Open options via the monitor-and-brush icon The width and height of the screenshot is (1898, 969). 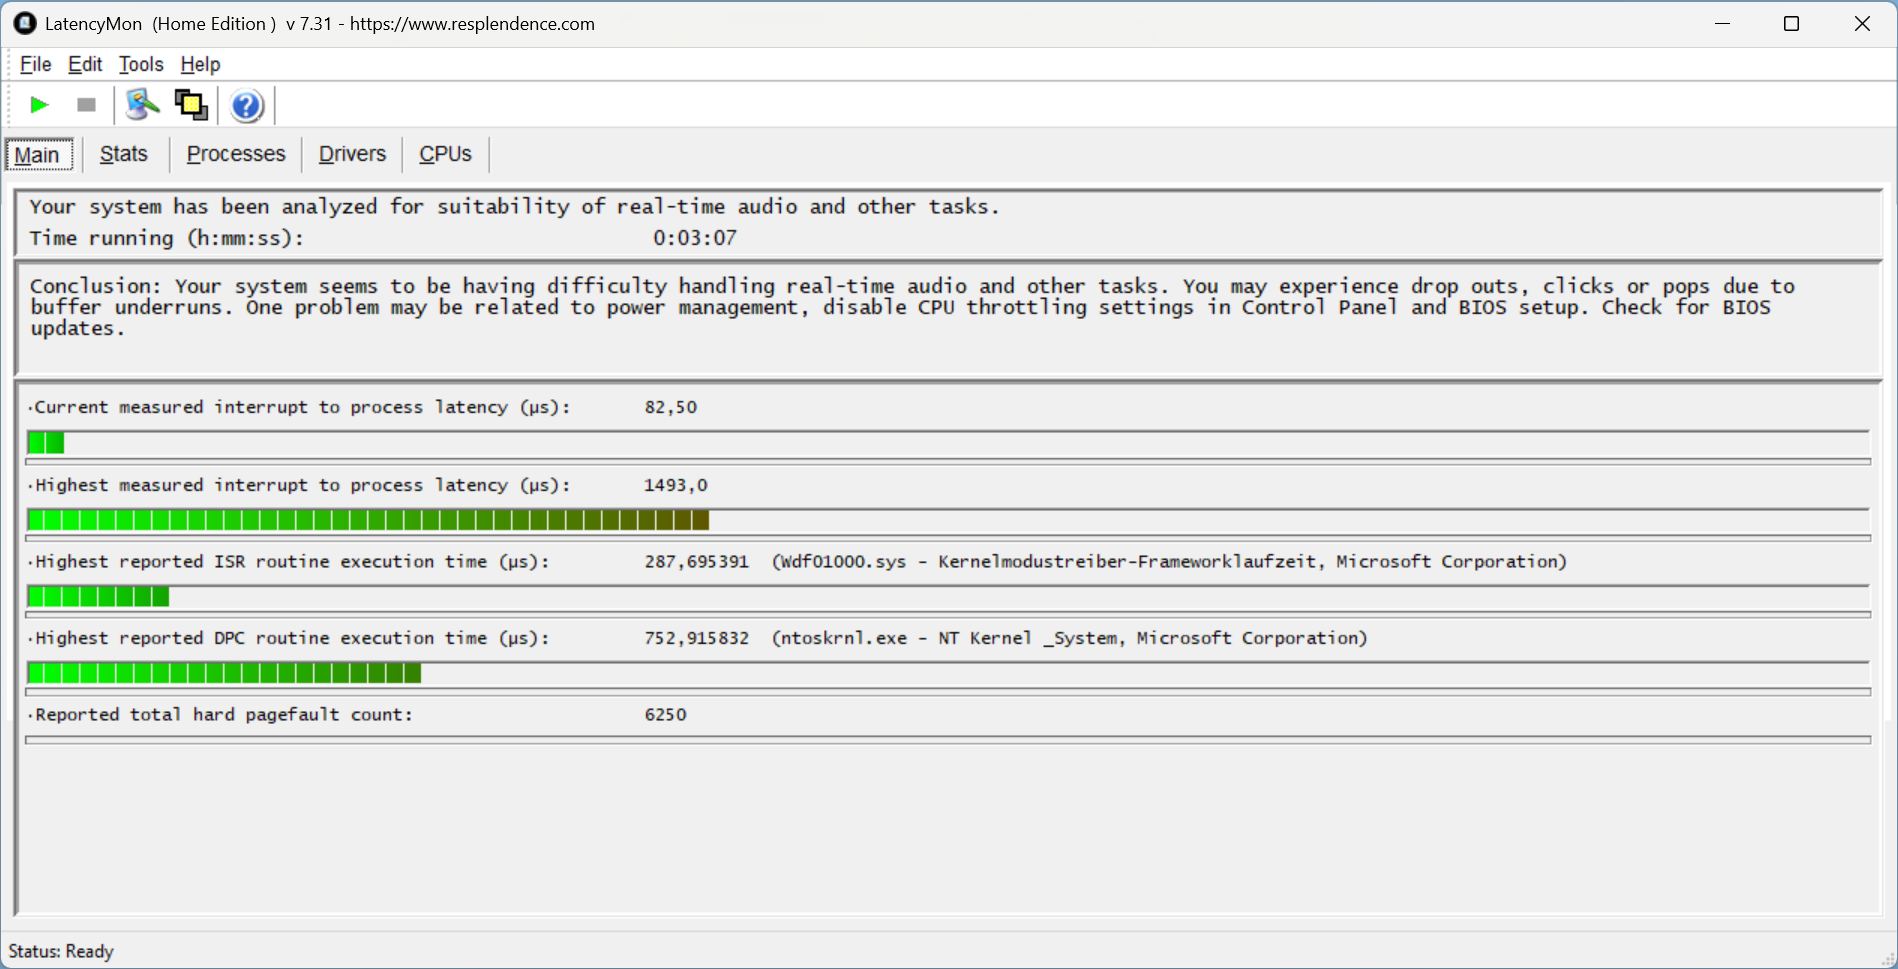coord(142,105)
